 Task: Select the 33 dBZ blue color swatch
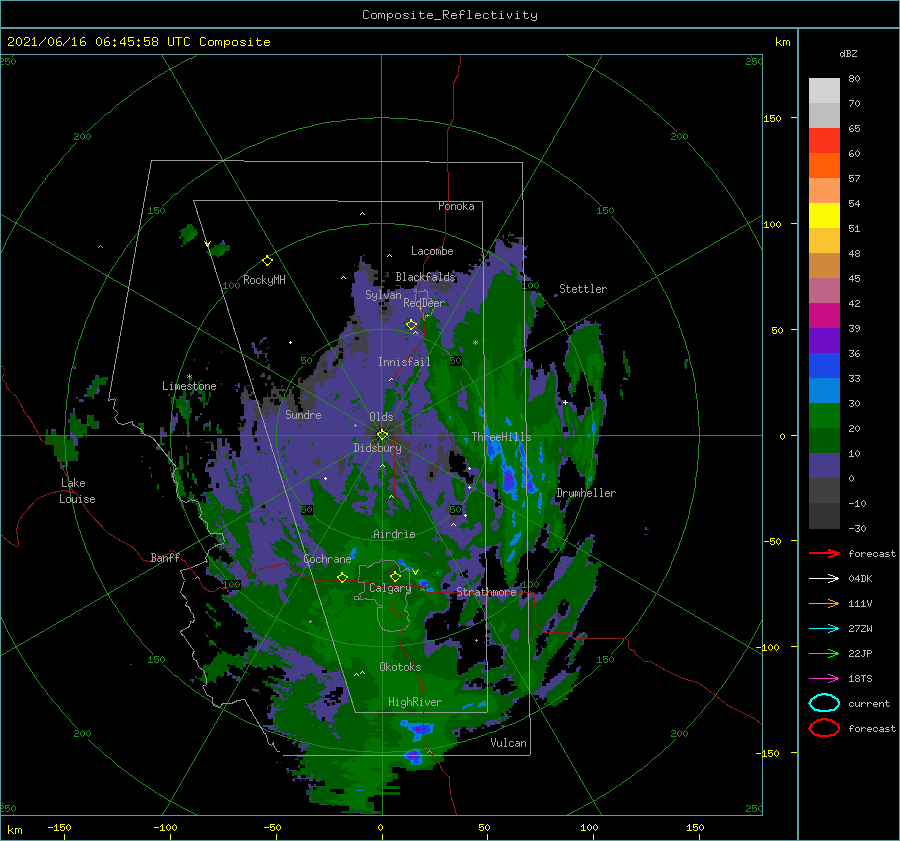tap(824, 366)
